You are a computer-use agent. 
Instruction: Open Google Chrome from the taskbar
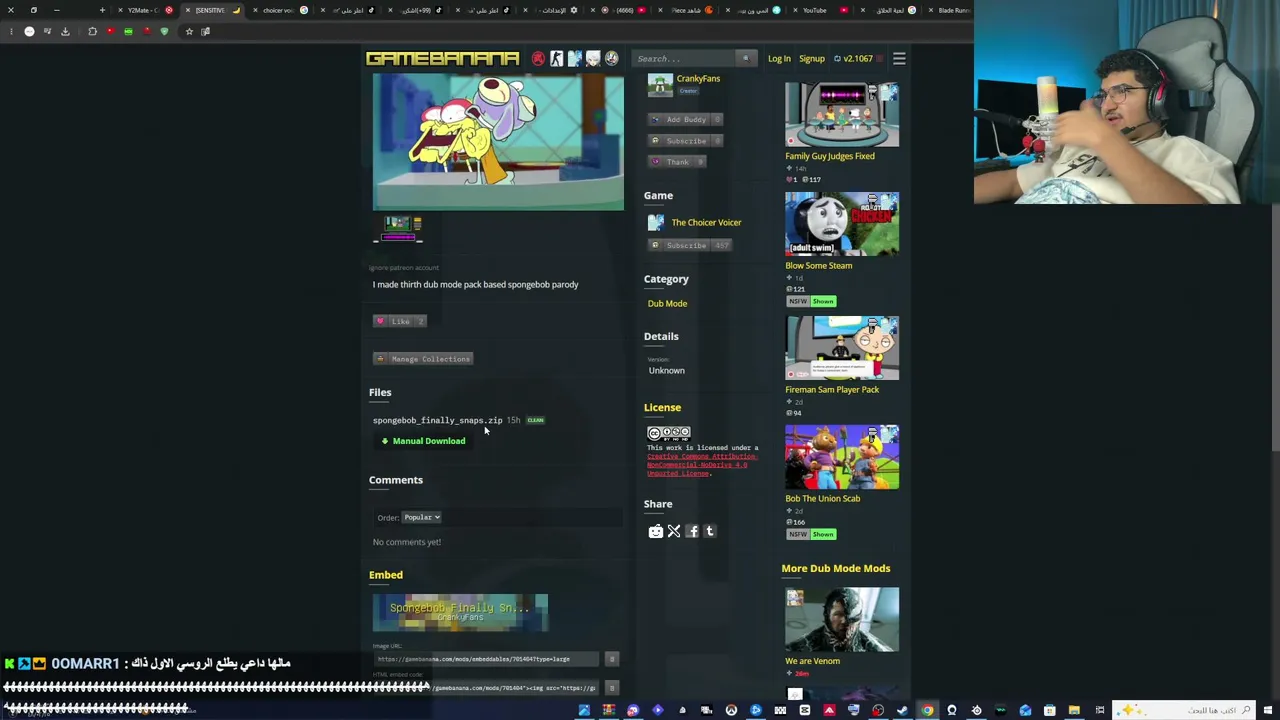point(927,711)
